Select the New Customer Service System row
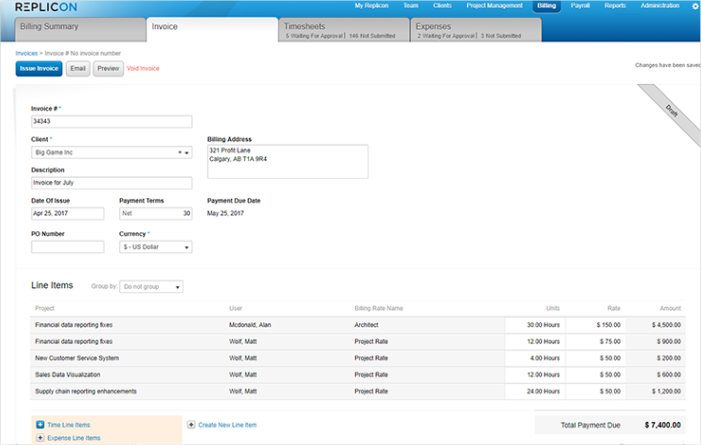The width and height of the screenshot is (701, 445). click(358, 358)
